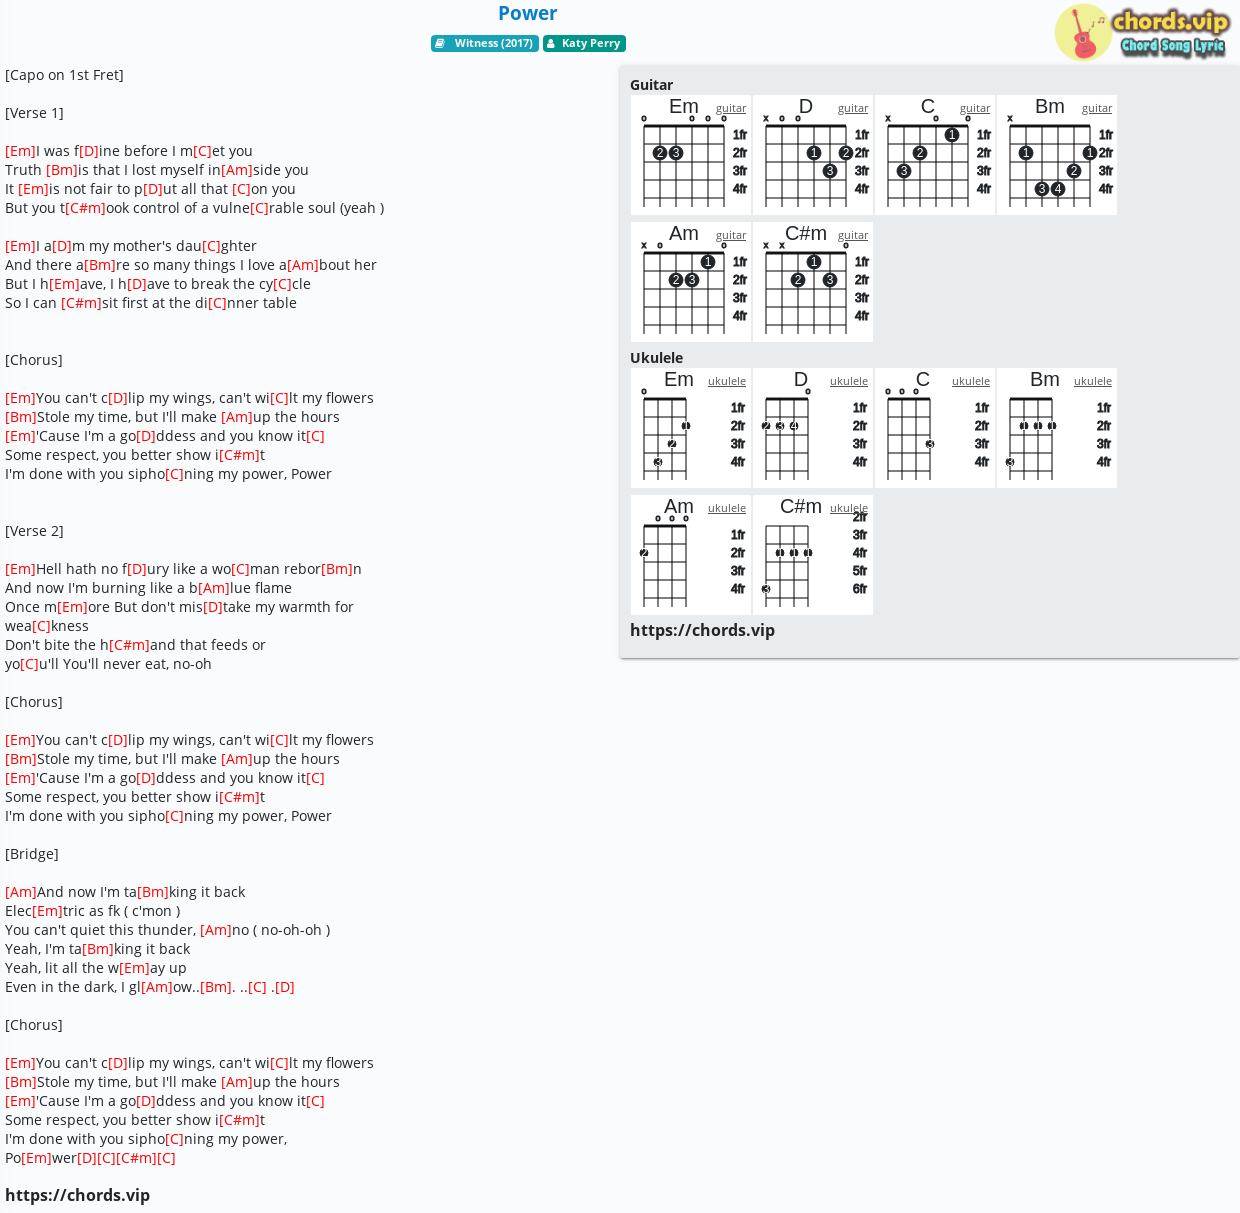Click the guitar link above Bm chord
Image resolution: width=1240 pixels, height=1213 pixels.
[1097, 108]
